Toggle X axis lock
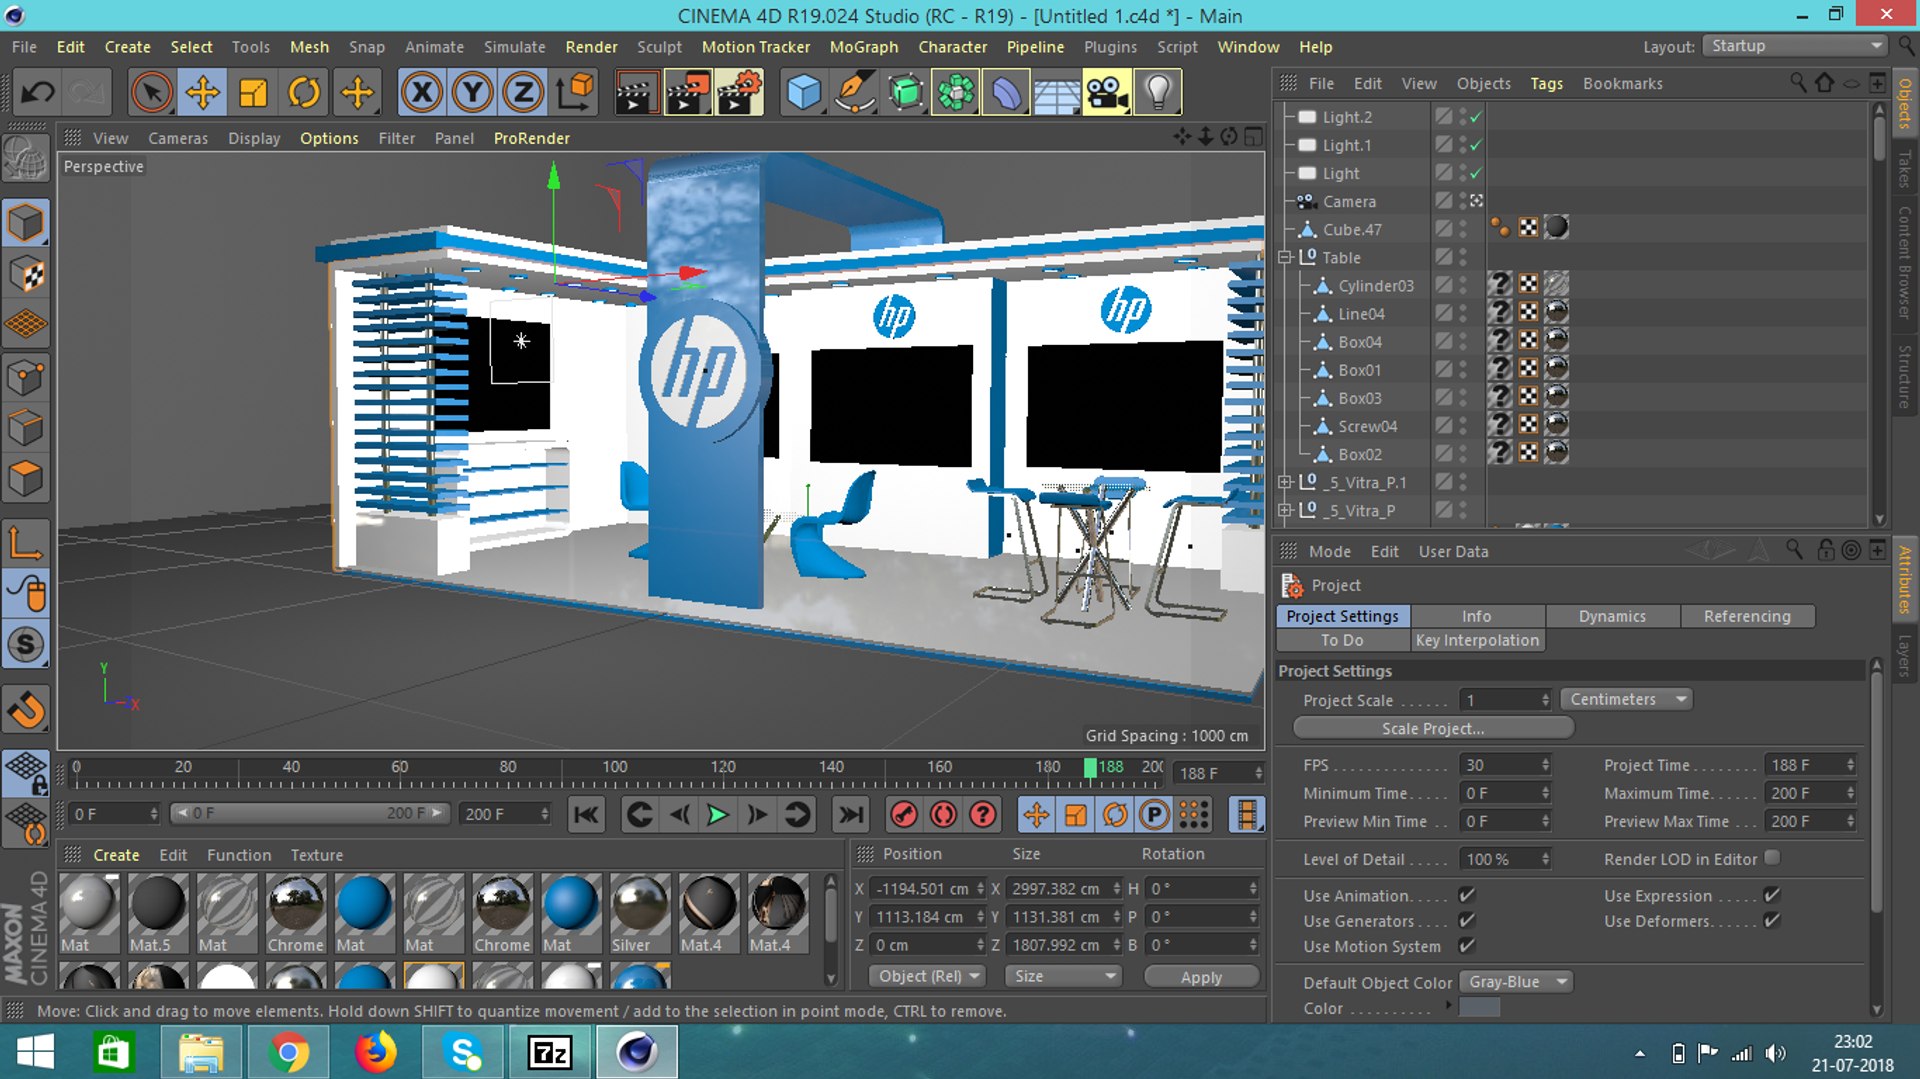 point(422,92)
